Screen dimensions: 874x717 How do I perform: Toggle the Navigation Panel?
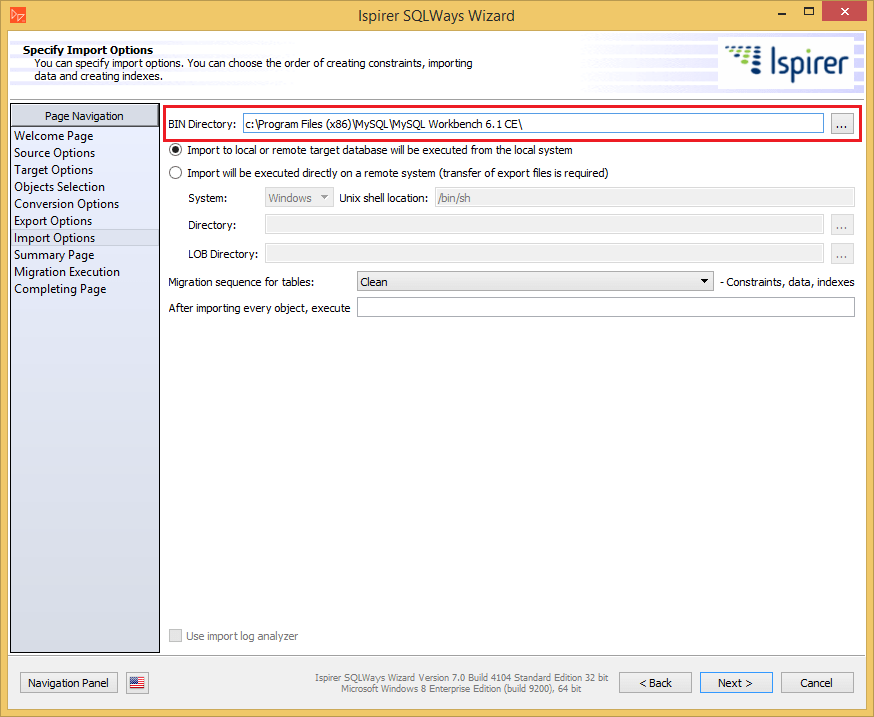click(68, 683)
